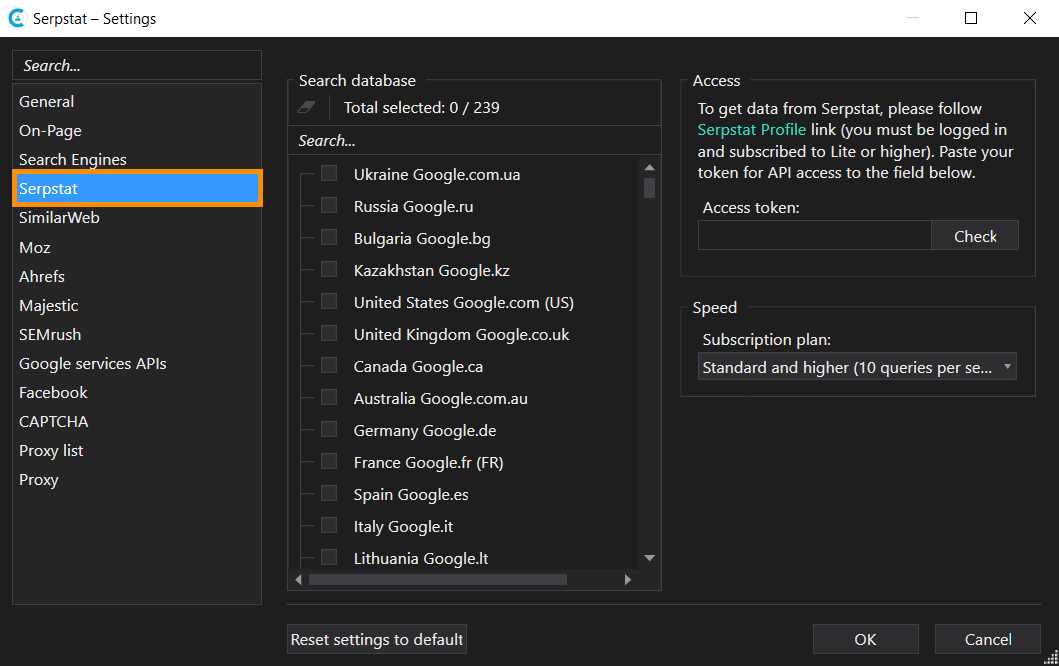This screenshot has height=666, width=1059.
Task: Open Search Engines settings
Action: point(136,159)
